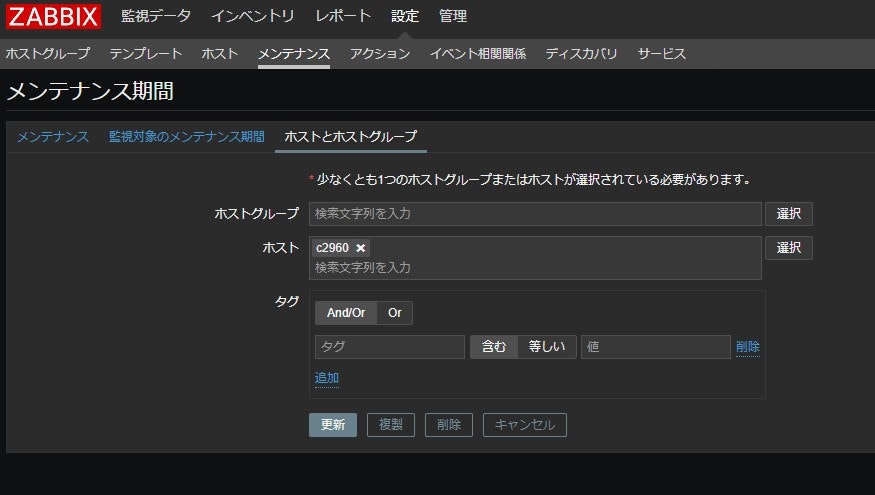The width and height of the screenshot is (875, 495).
Task: Select the ホストとホストグループ tab
Action: click(350, 137)
